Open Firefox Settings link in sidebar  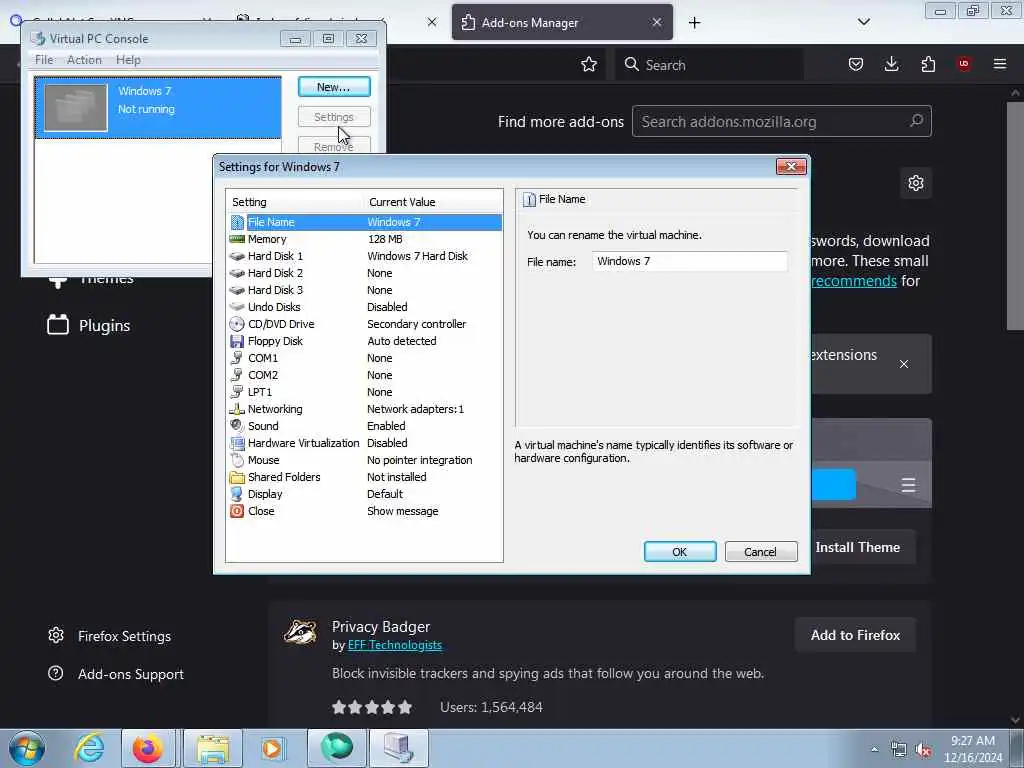[110, 636]
